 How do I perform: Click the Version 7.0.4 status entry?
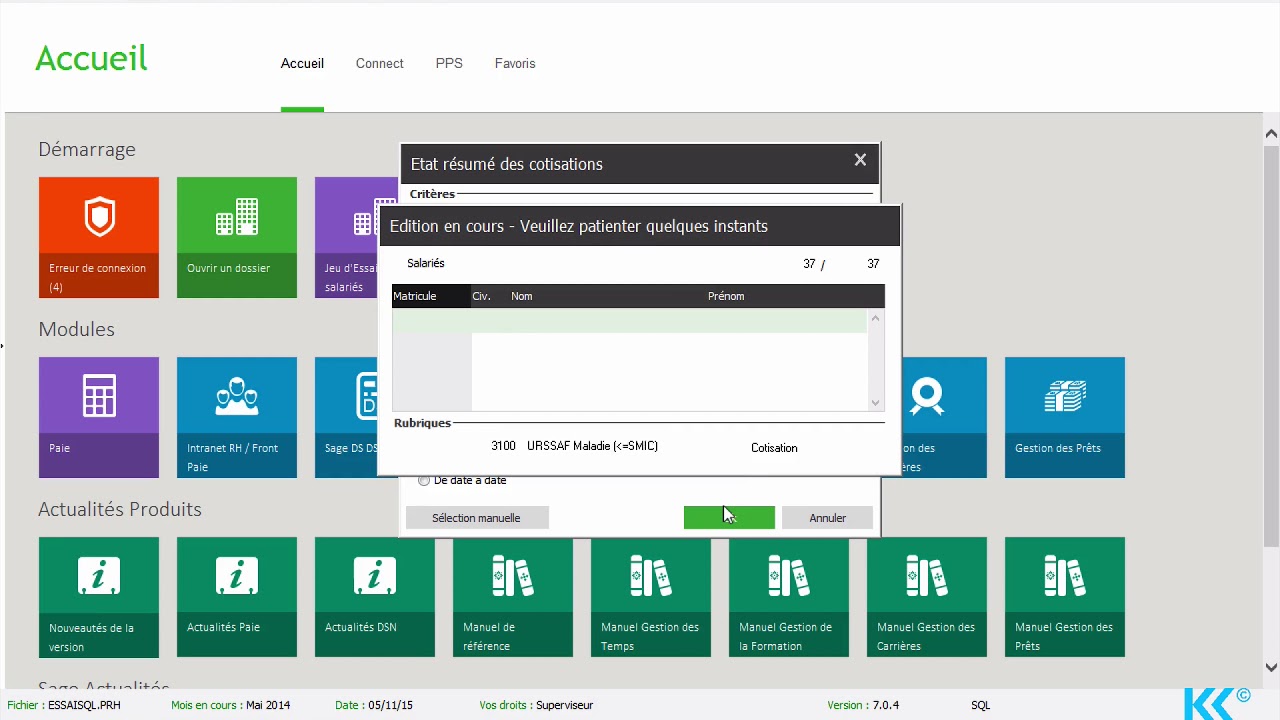[863, 705]
